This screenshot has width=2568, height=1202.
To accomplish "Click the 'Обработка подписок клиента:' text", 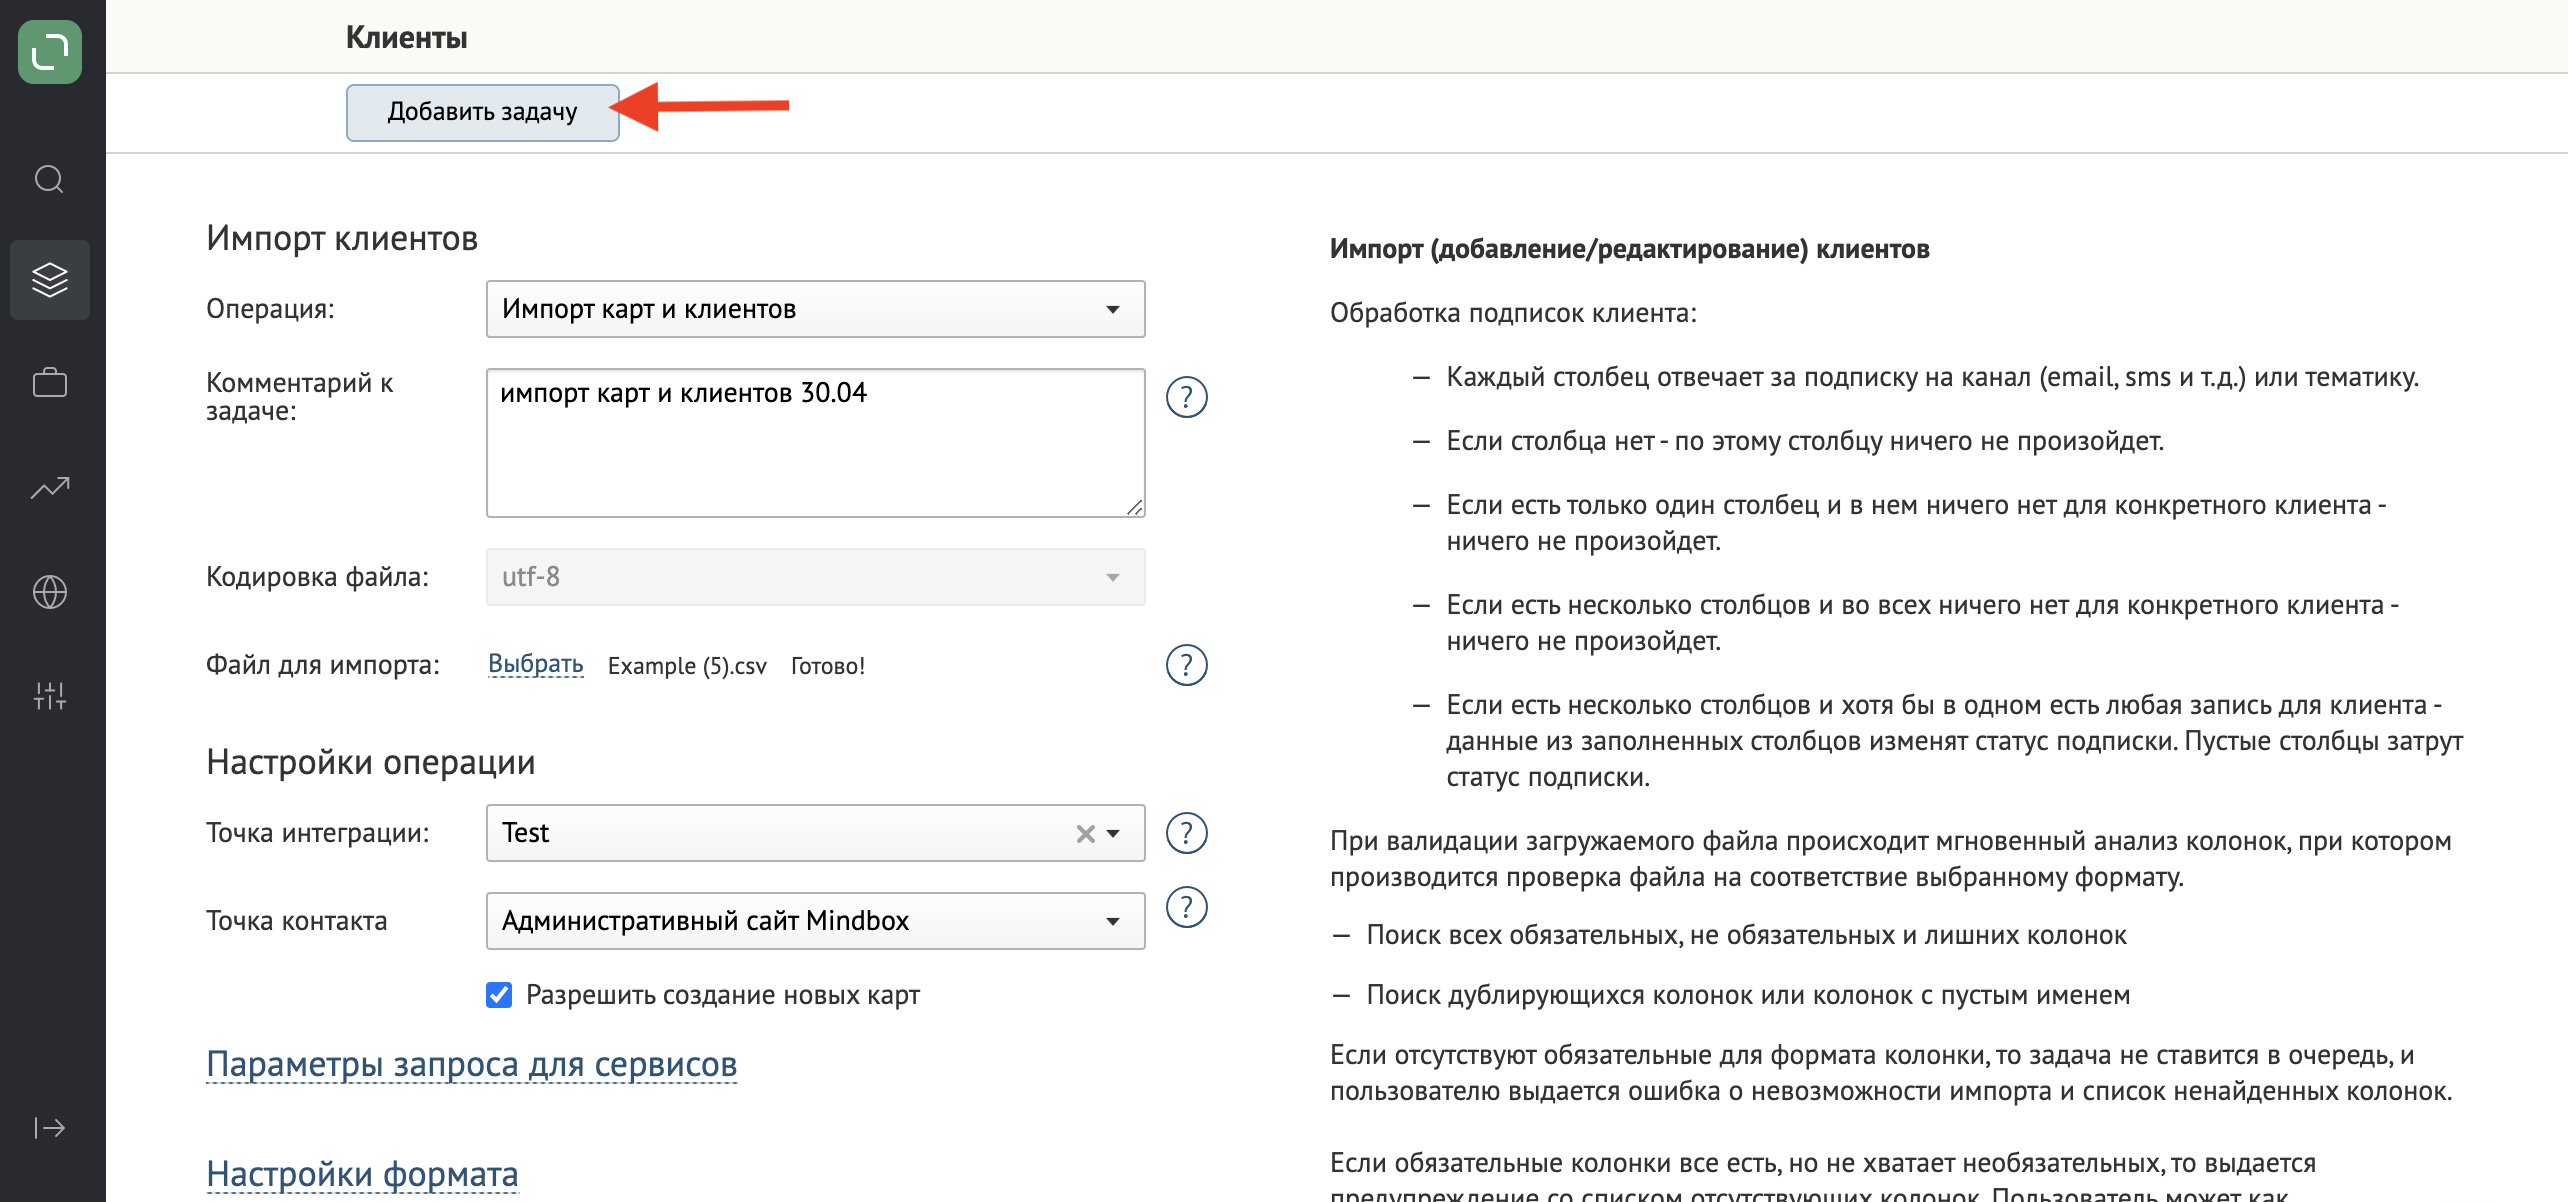I will pos(1513,313).
